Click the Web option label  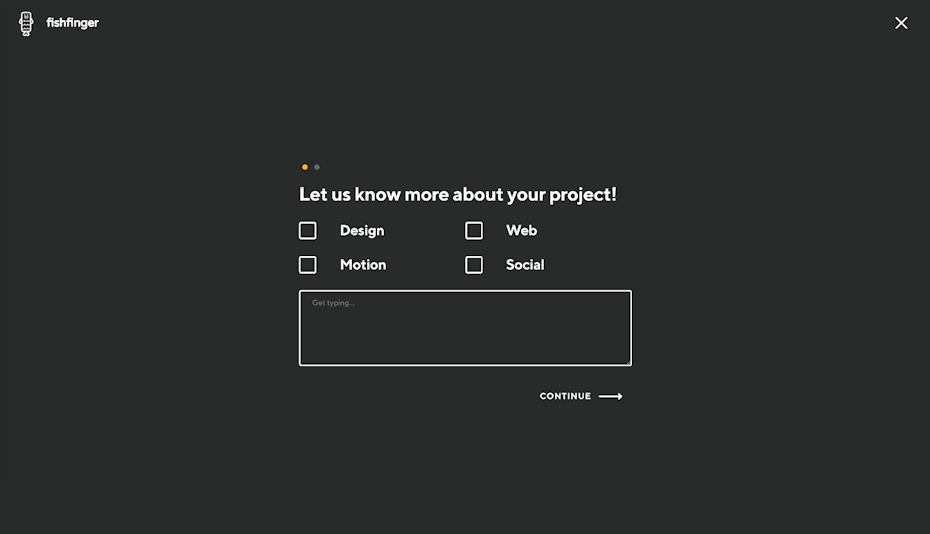[521, 231]
